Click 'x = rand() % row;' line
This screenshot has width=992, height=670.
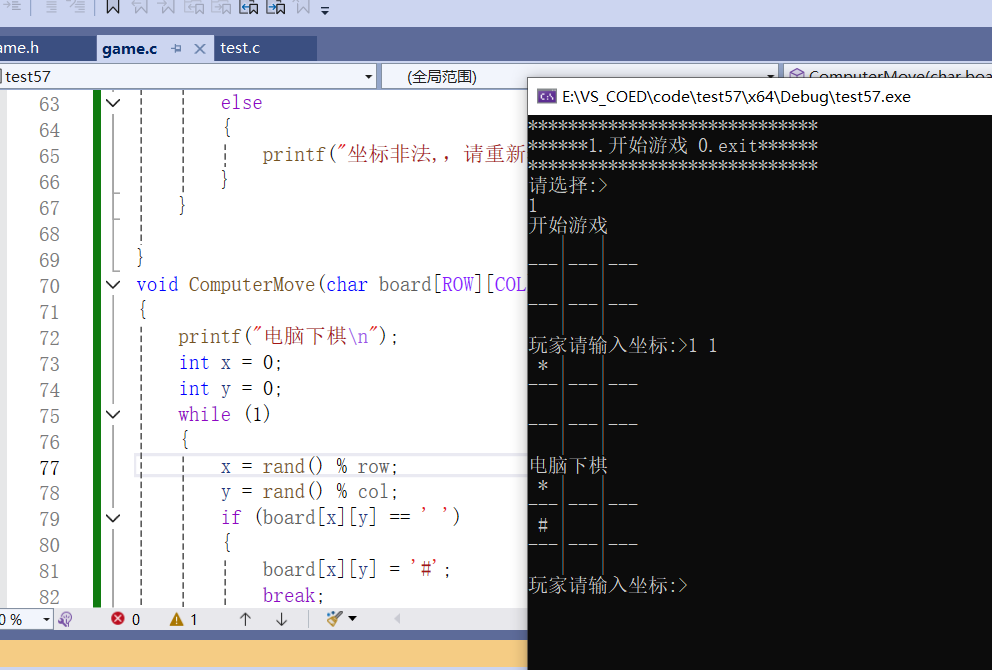pyautogui.click(x=309, y=467)
